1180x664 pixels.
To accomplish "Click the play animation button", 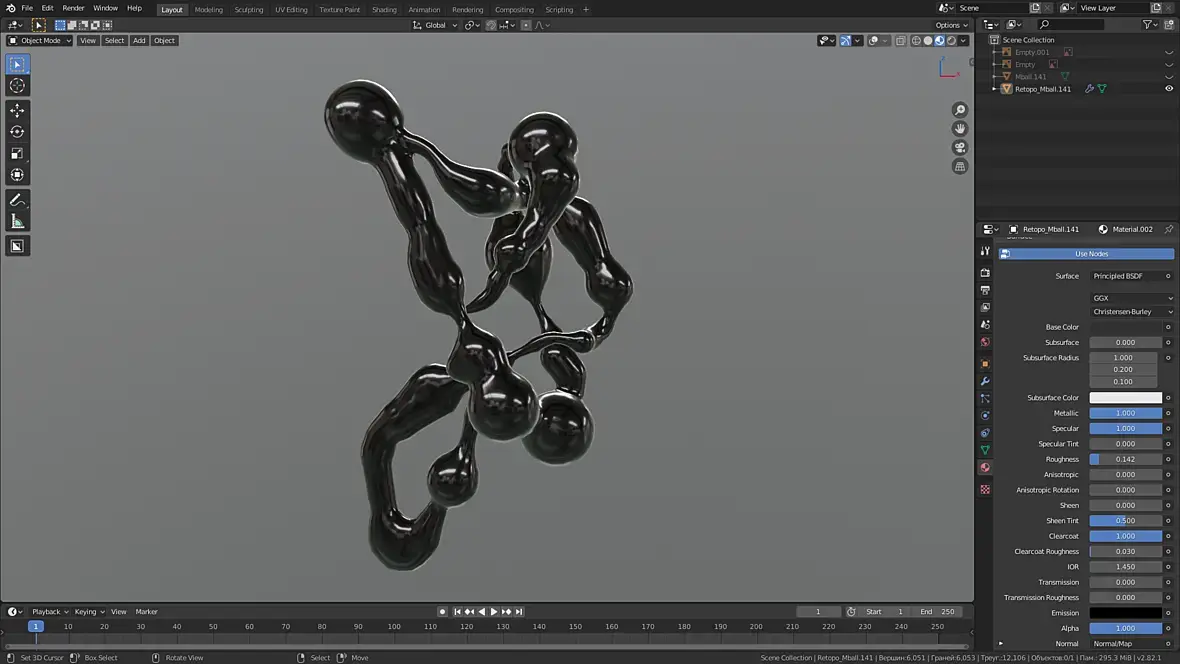I will [494, 612].
